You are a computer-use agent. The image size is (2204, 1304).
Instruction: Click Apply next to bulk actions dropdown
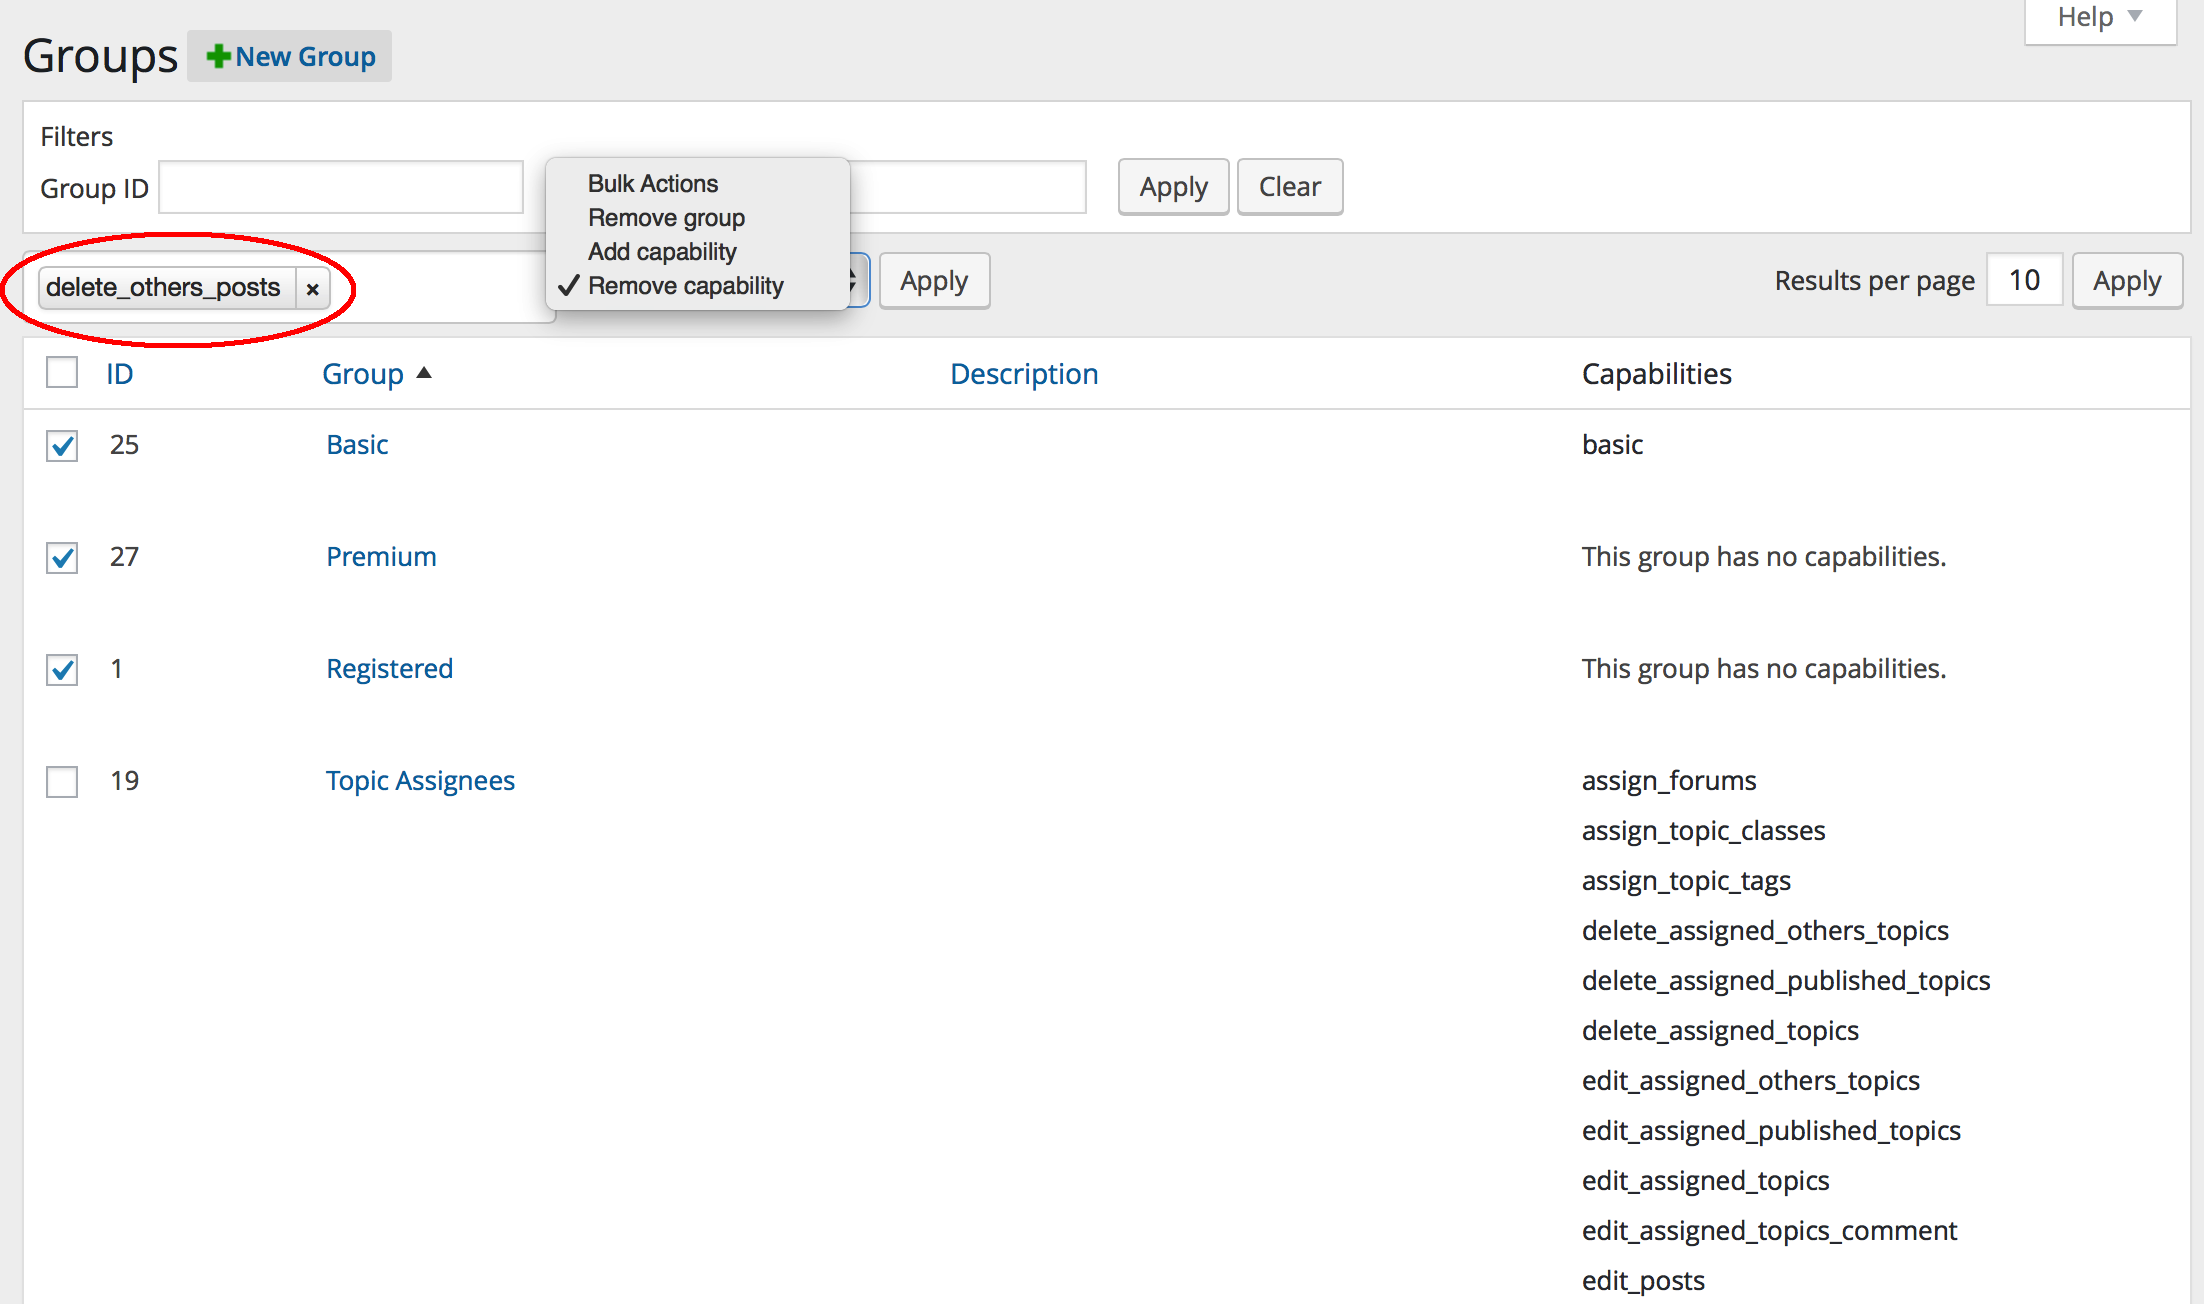coord(934,281)
